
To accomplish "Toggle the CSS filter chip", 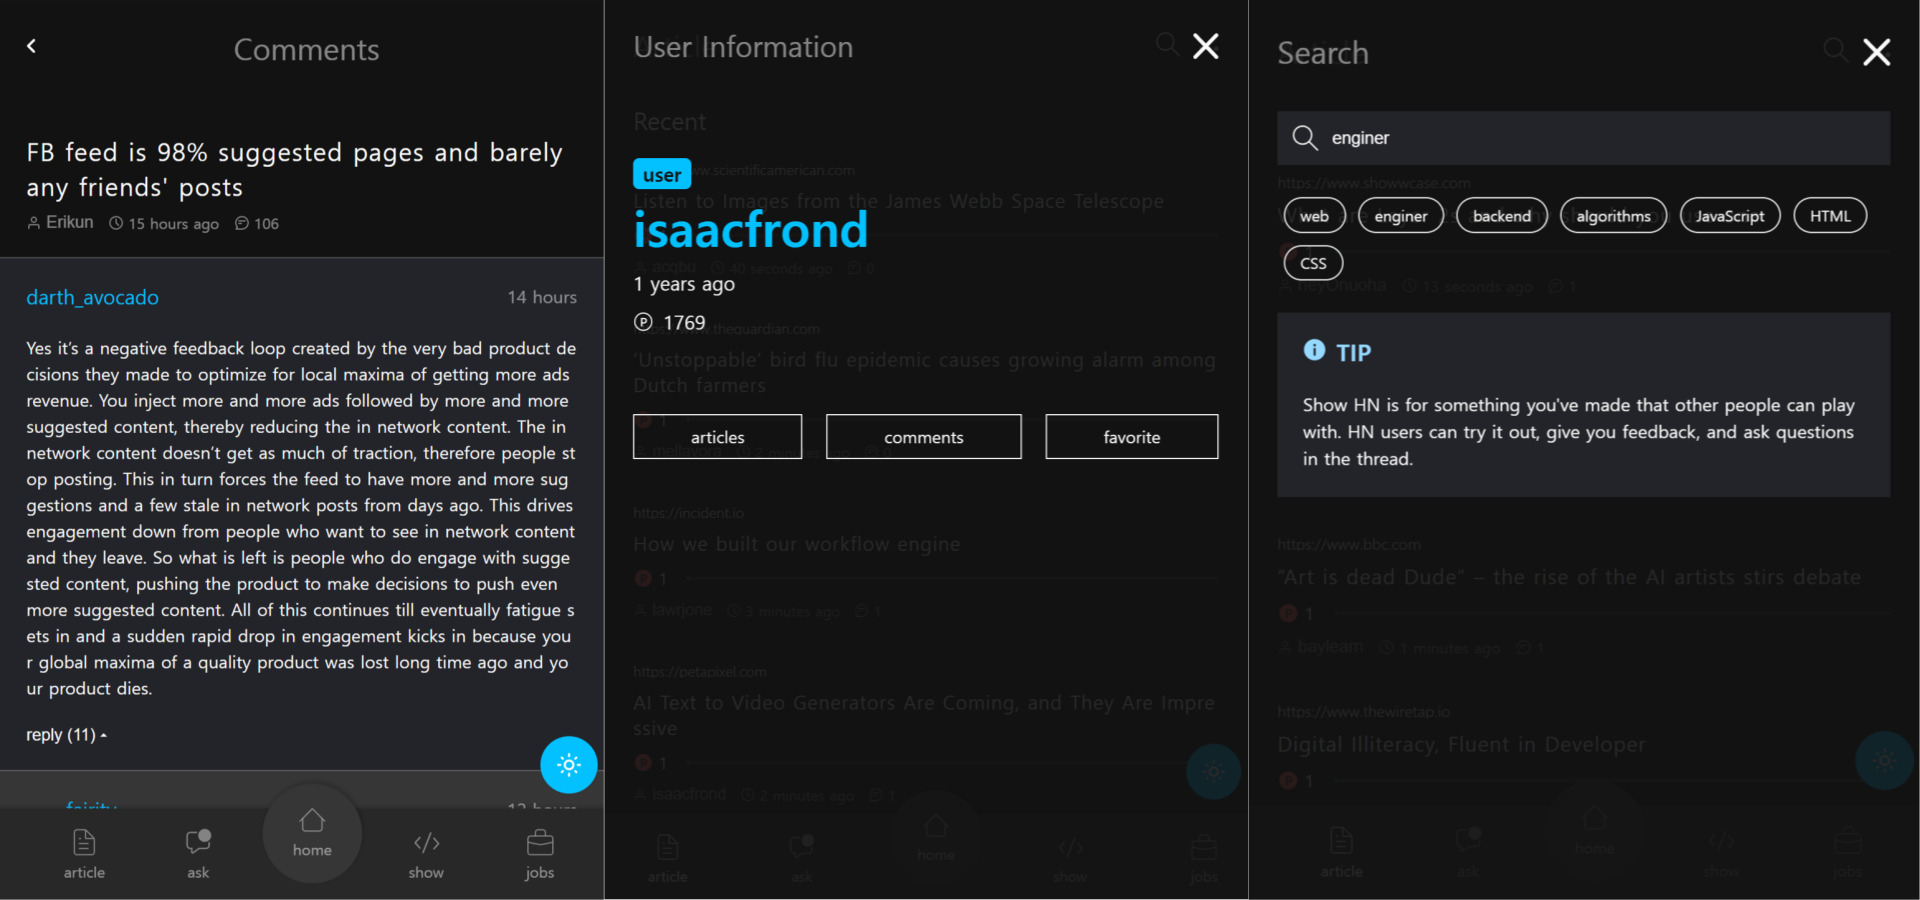I will [1312, 262].
